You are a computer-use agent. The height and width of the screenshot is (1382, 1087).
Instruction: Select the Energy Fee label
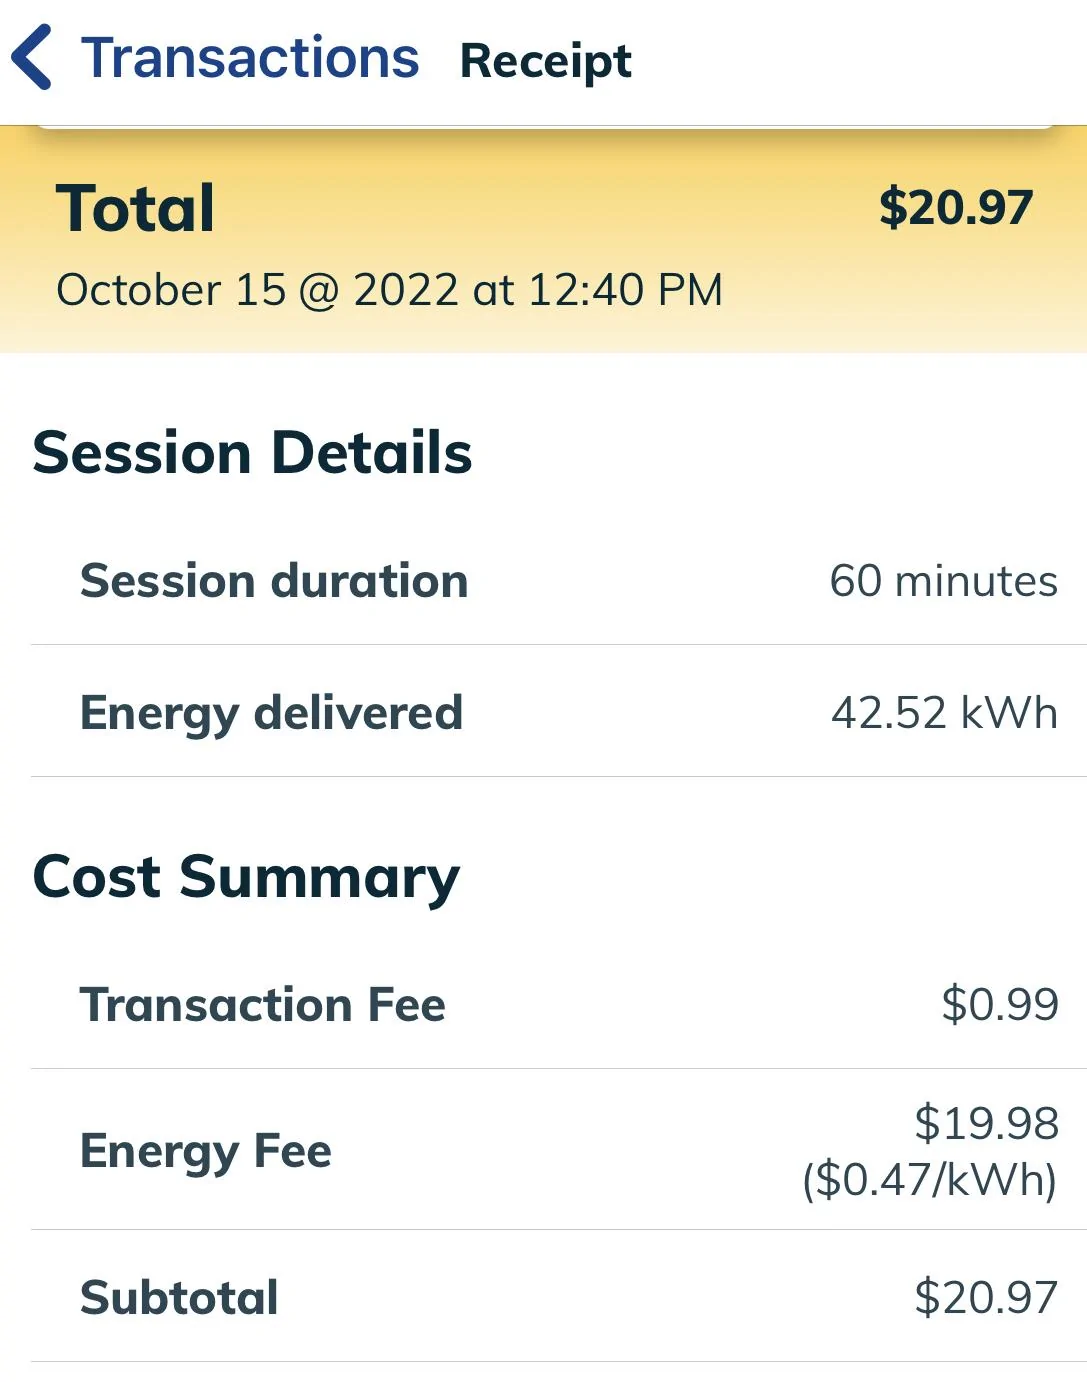click(205, 1151)
